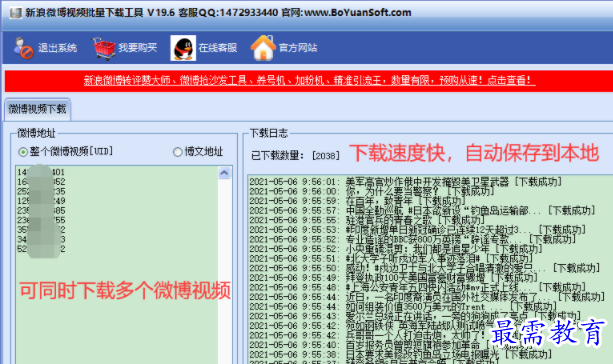
Task: Click the application icon in the title bar
Action: [x=16, y=13]
